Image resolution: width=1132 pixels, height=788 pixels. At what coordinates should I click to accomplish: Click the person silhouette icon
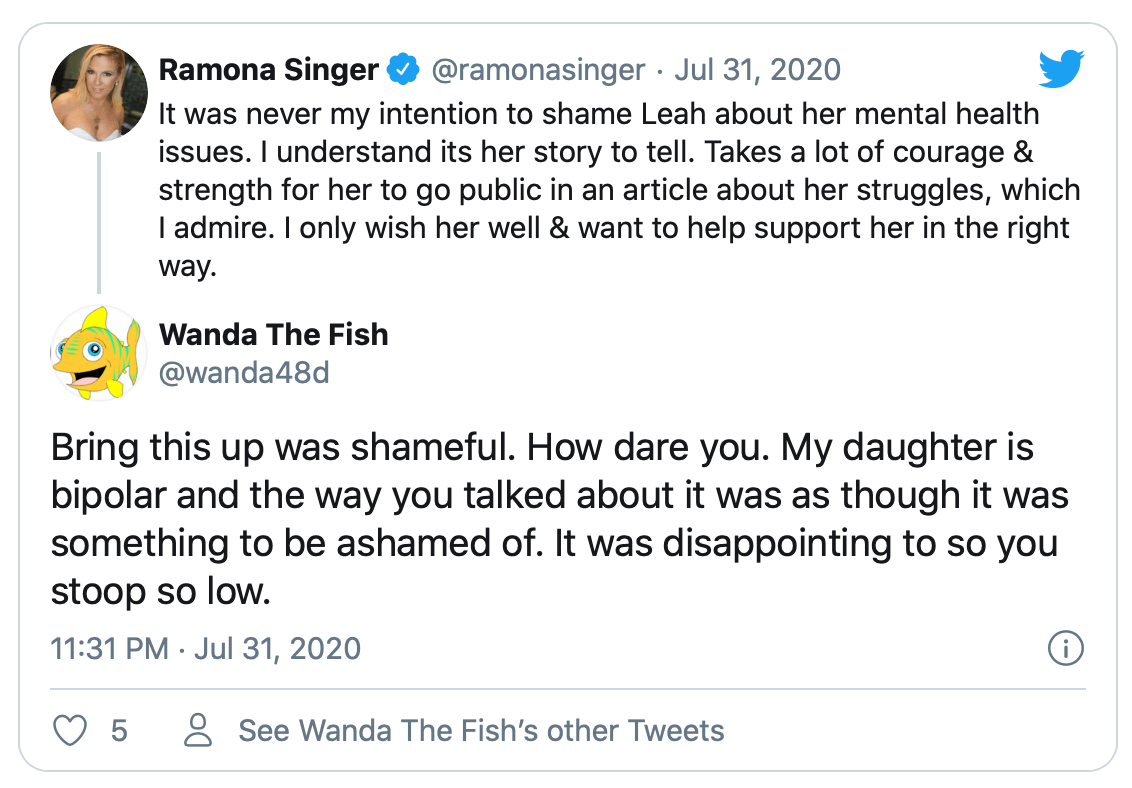click(x=199, y=730)
